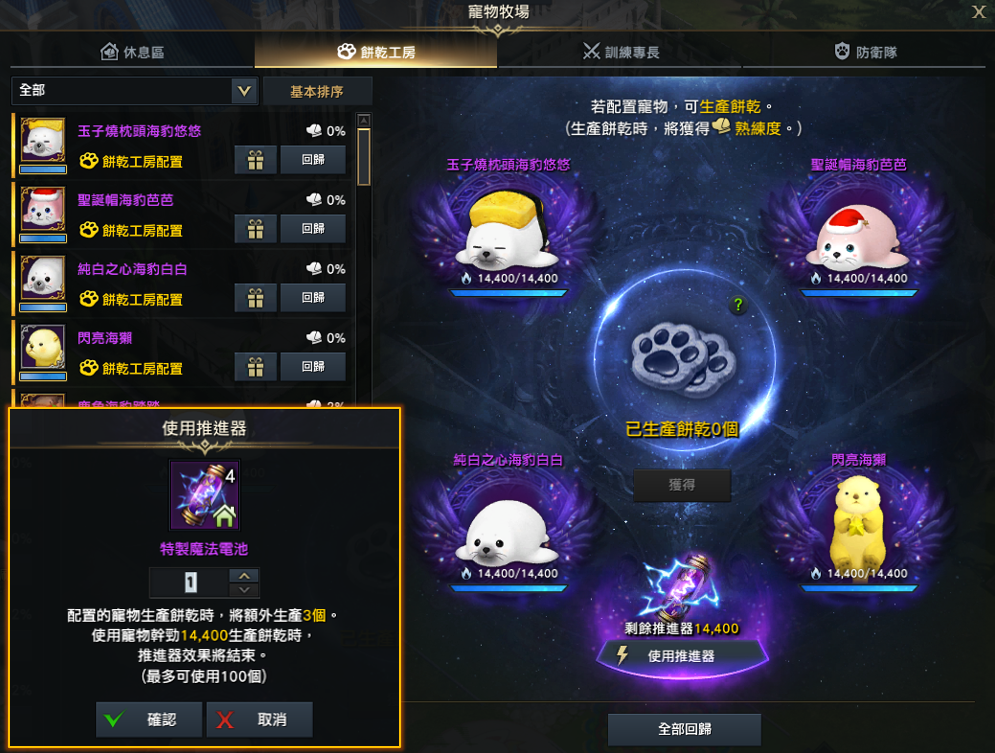Click the green question mark help icon
This screenshot has height=753, width=995.
[x=738, y=305]
